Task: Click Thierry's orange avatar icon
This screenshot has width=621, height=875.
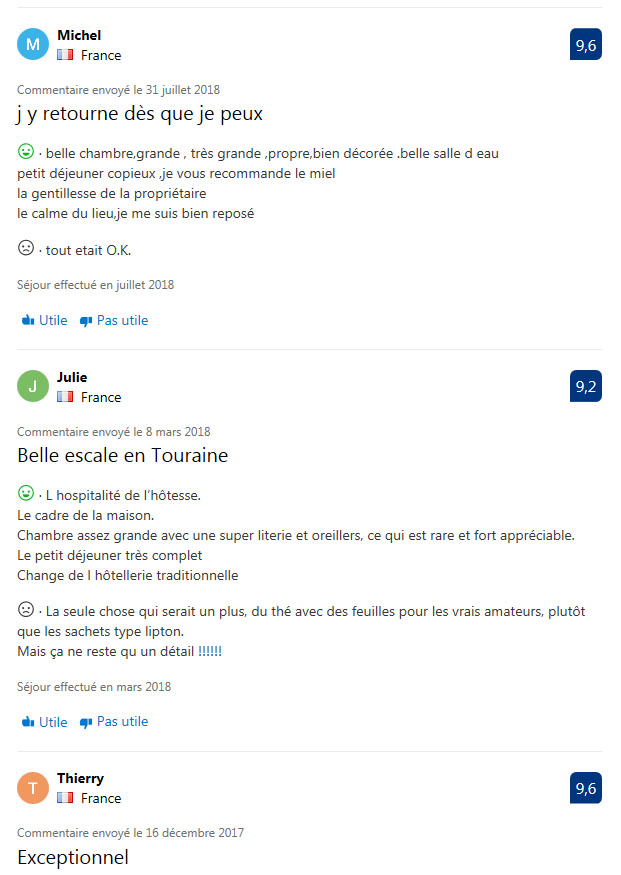Action: pyautogui.click(x=33, y=788)
